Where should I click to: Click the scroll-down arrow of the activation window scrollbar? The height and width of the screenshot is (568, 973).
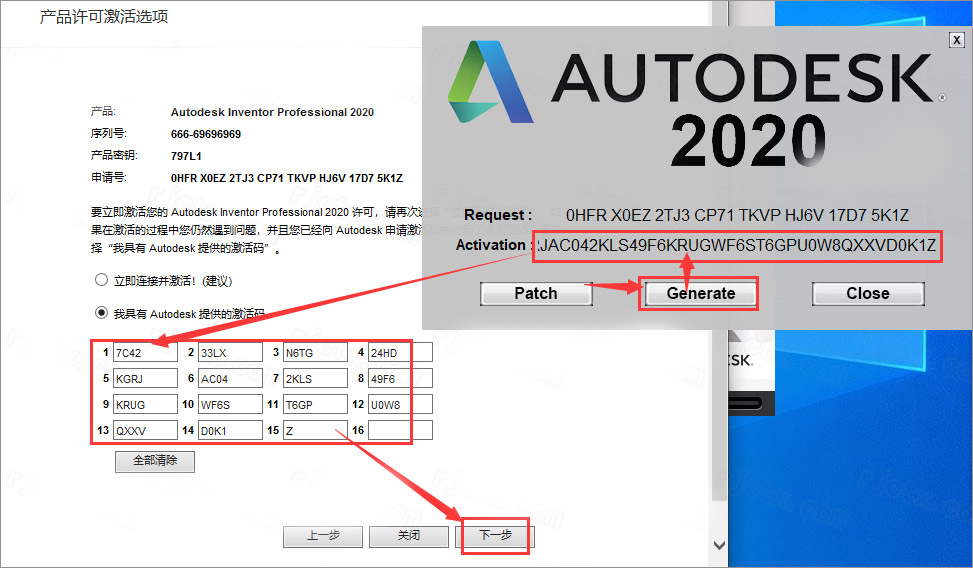(x=719, y=546)
